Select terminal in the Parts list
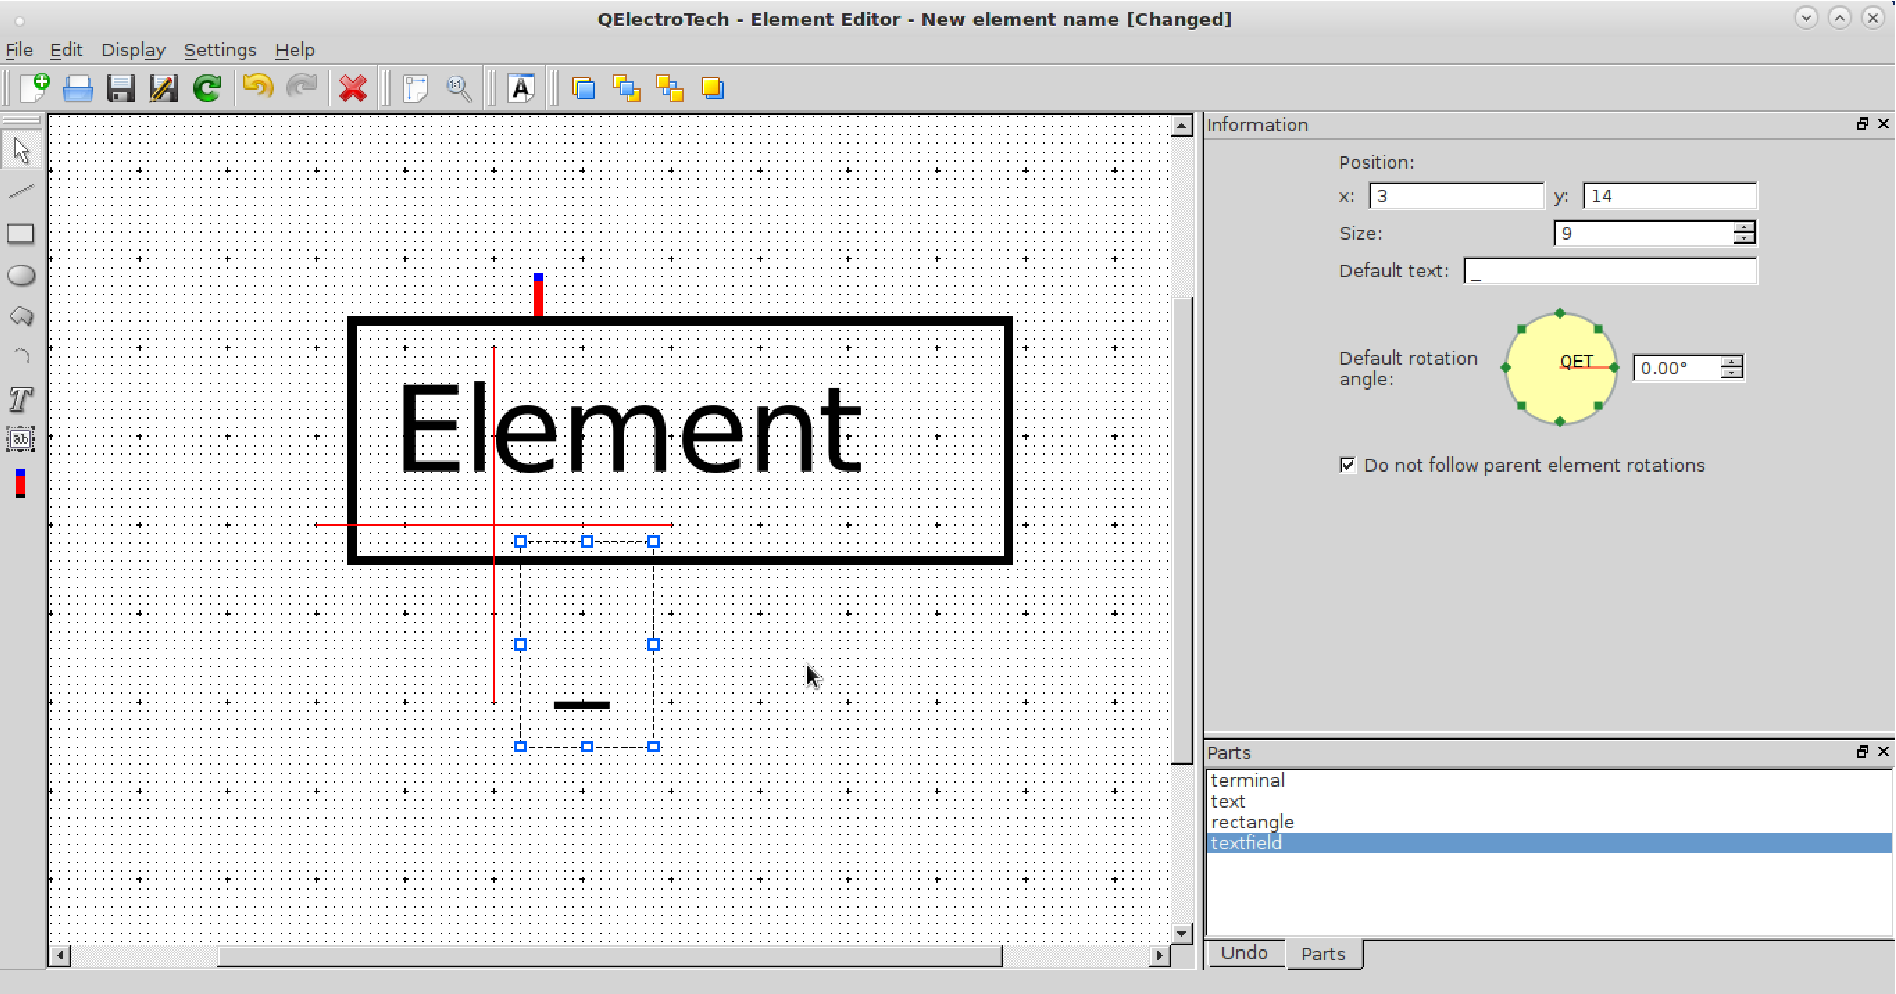 tap(1549, 780)
